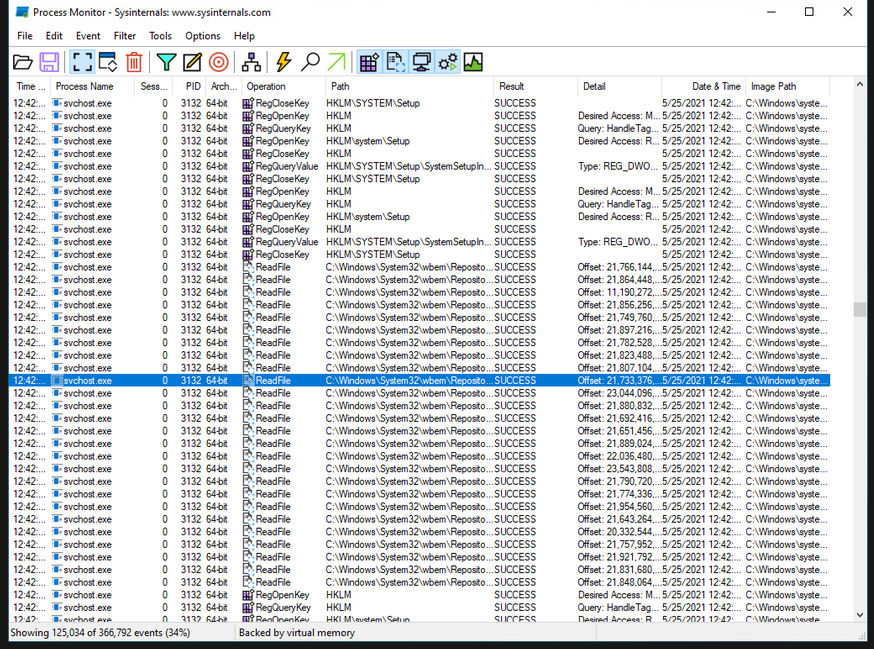Select the ReadFile row with offset 21,766,144

(x=420, y=267)
